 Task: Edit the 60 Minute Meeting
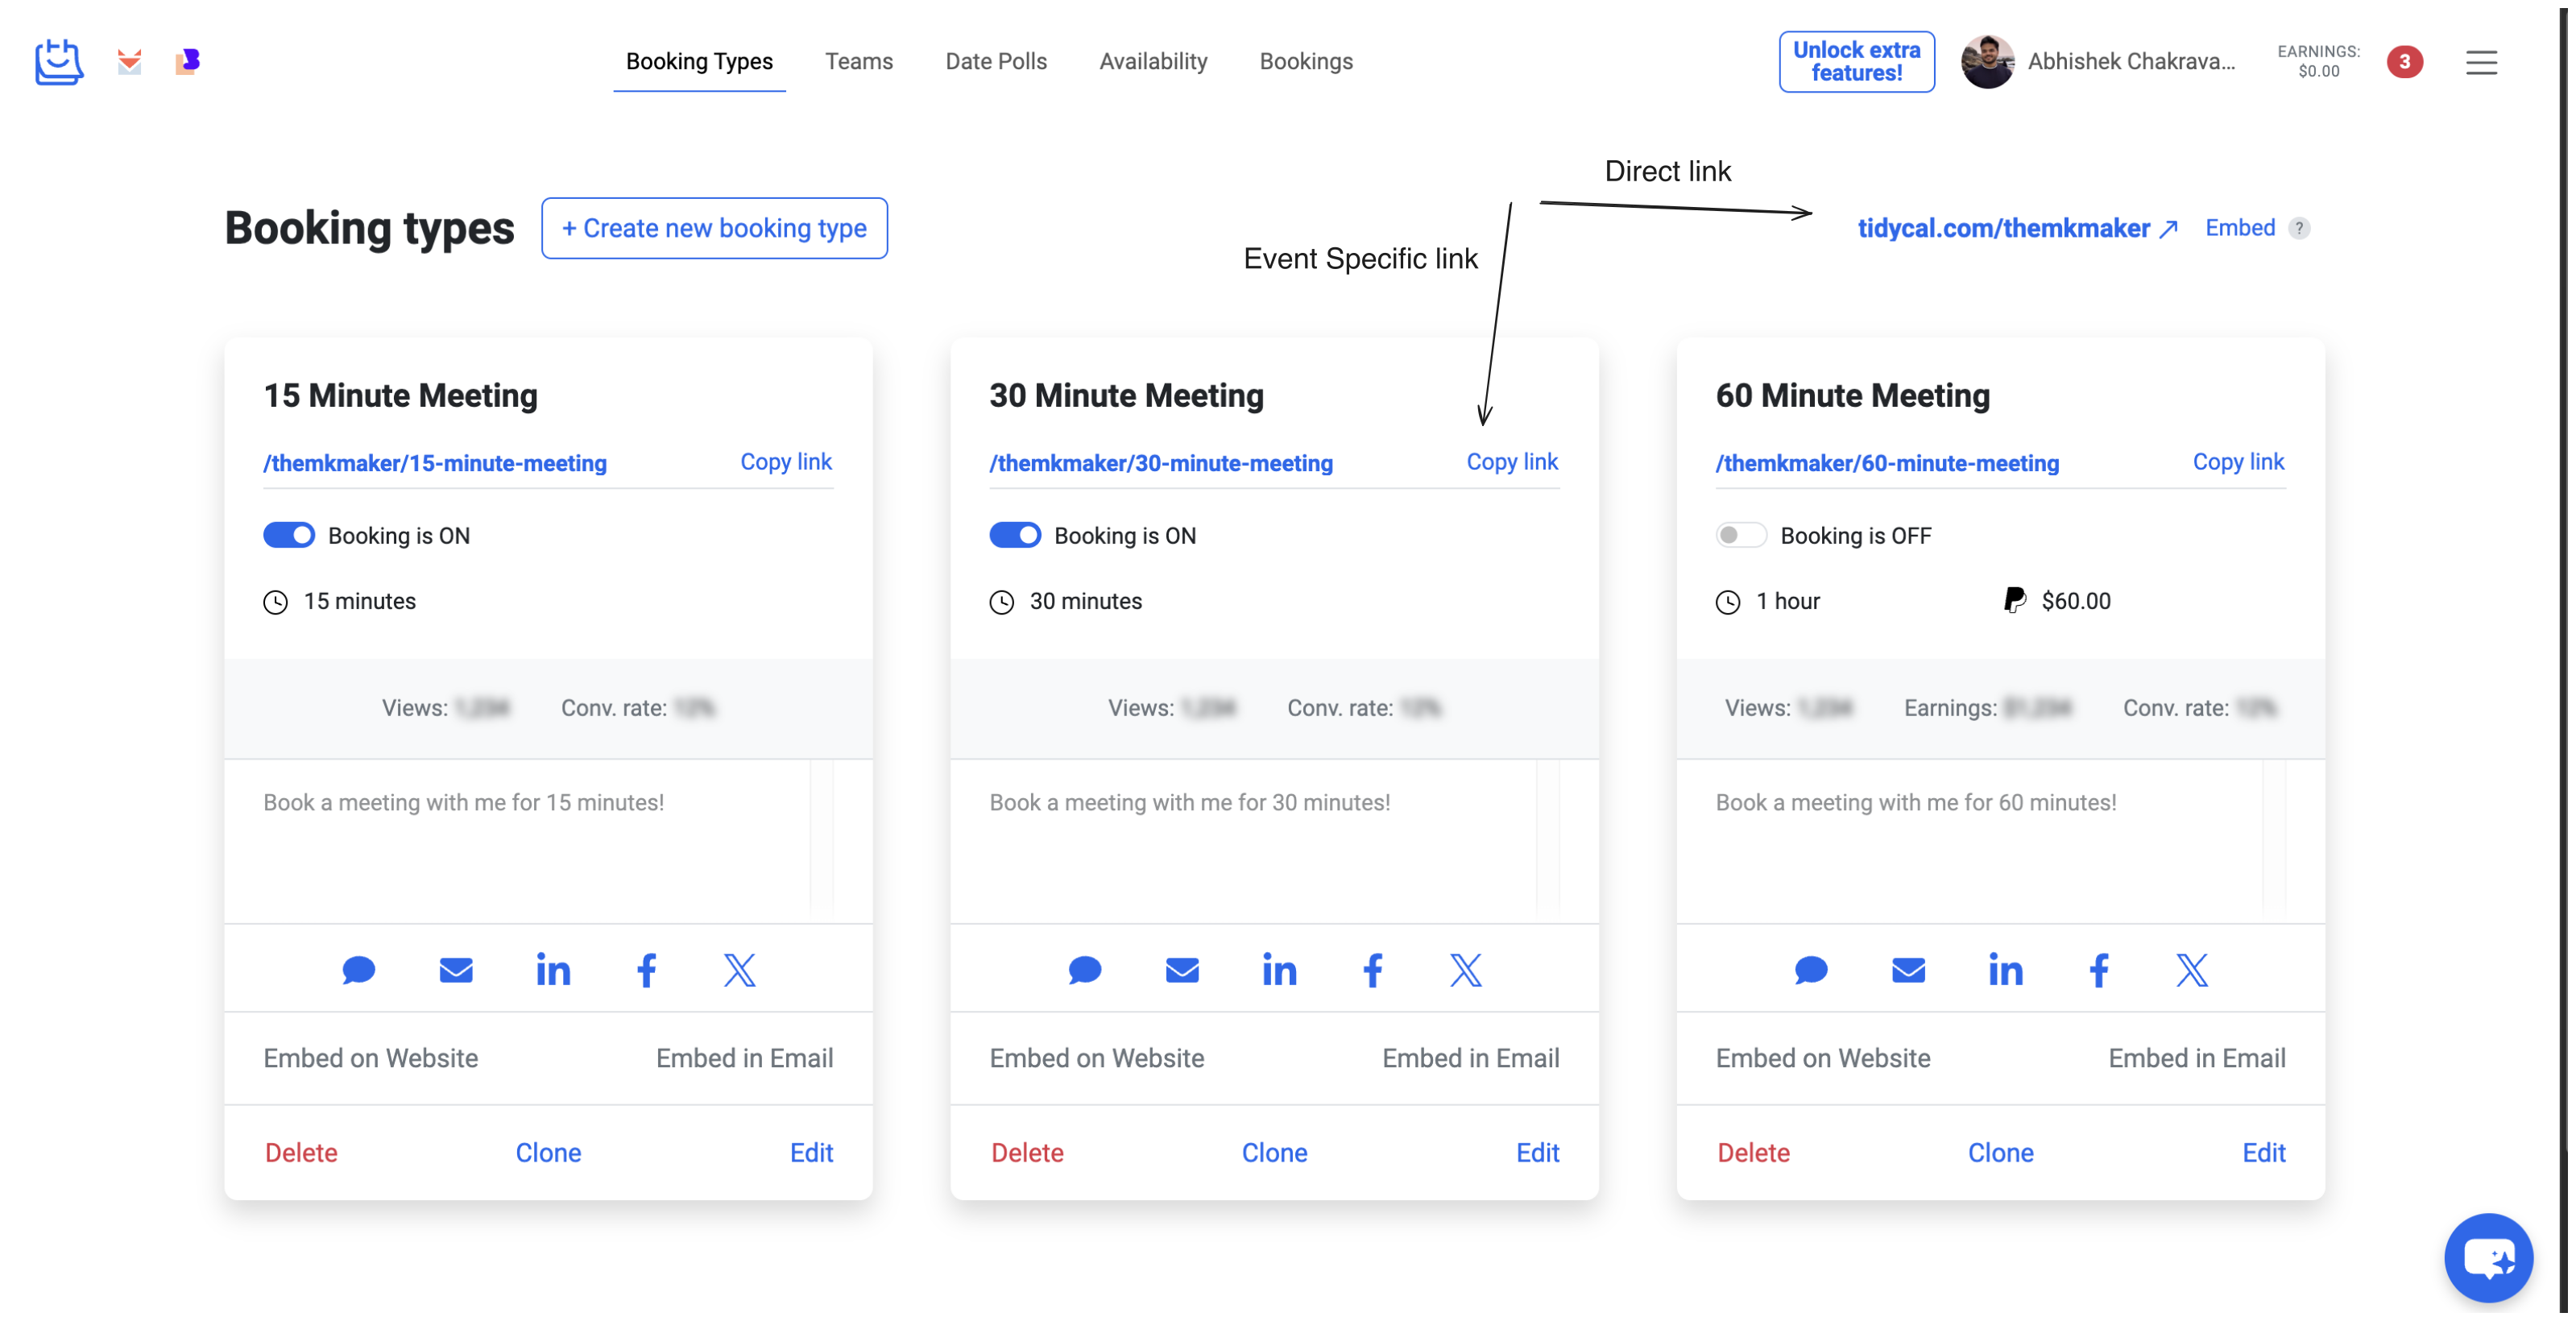2263,1152
